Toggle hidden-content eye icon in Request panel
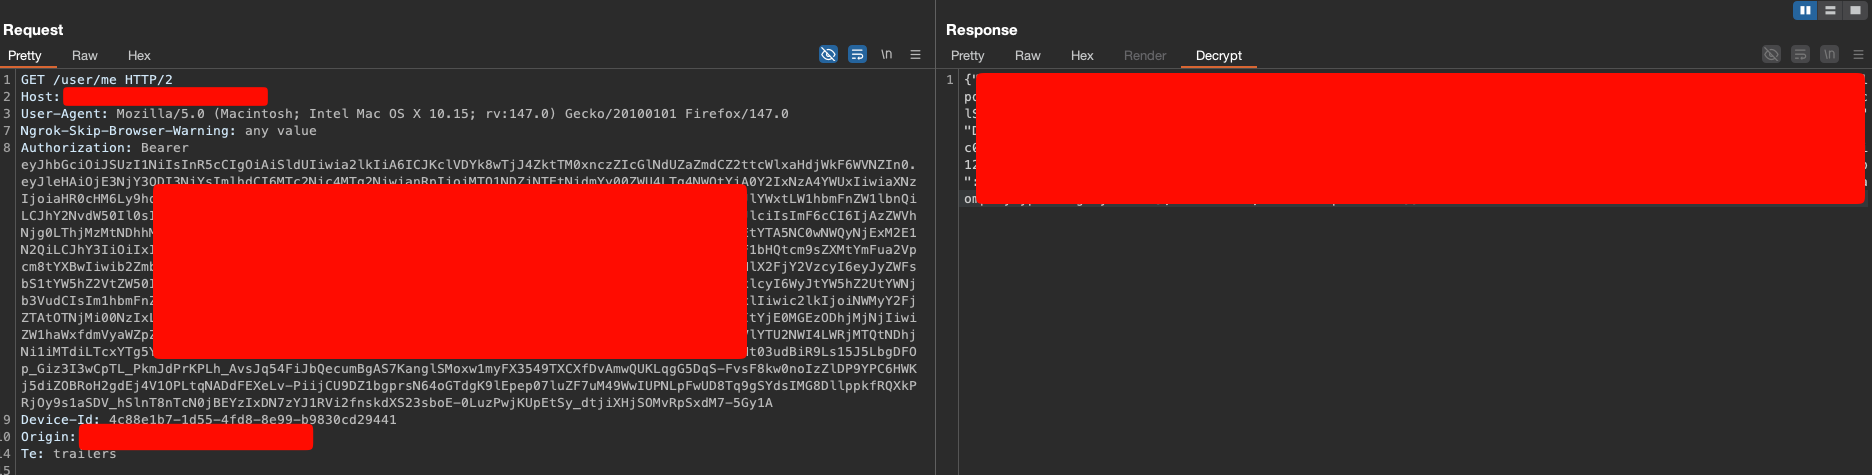Screen dimensions: 1872x475 [x=828, y=55]
